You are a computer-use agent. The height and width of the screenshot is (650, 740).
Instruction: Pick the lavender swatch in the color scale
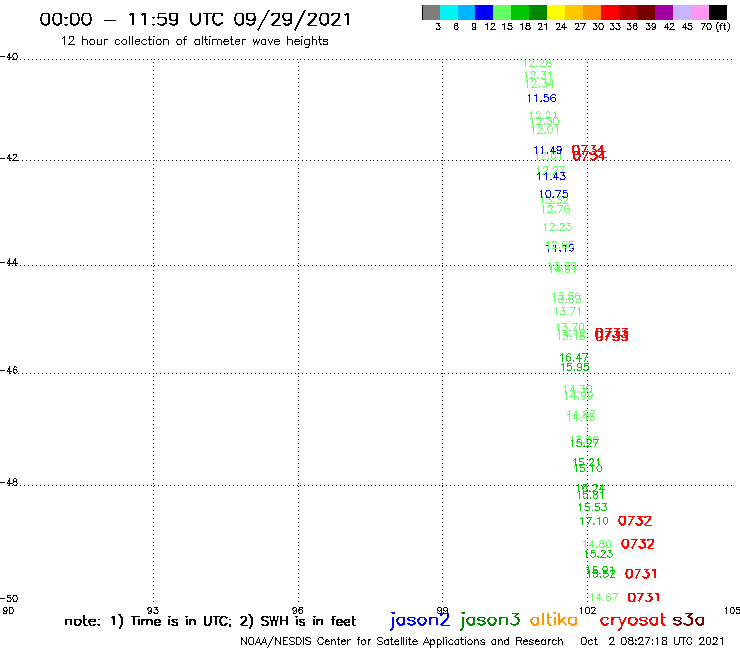coord(681,12)
